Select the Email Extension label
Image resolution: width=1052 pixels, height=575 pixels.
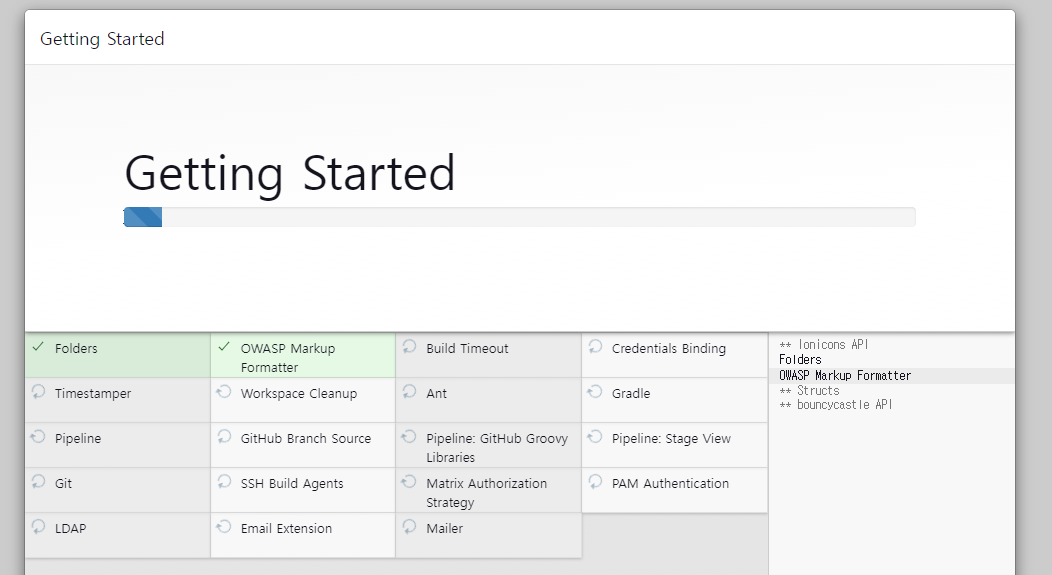pos(286,528)
